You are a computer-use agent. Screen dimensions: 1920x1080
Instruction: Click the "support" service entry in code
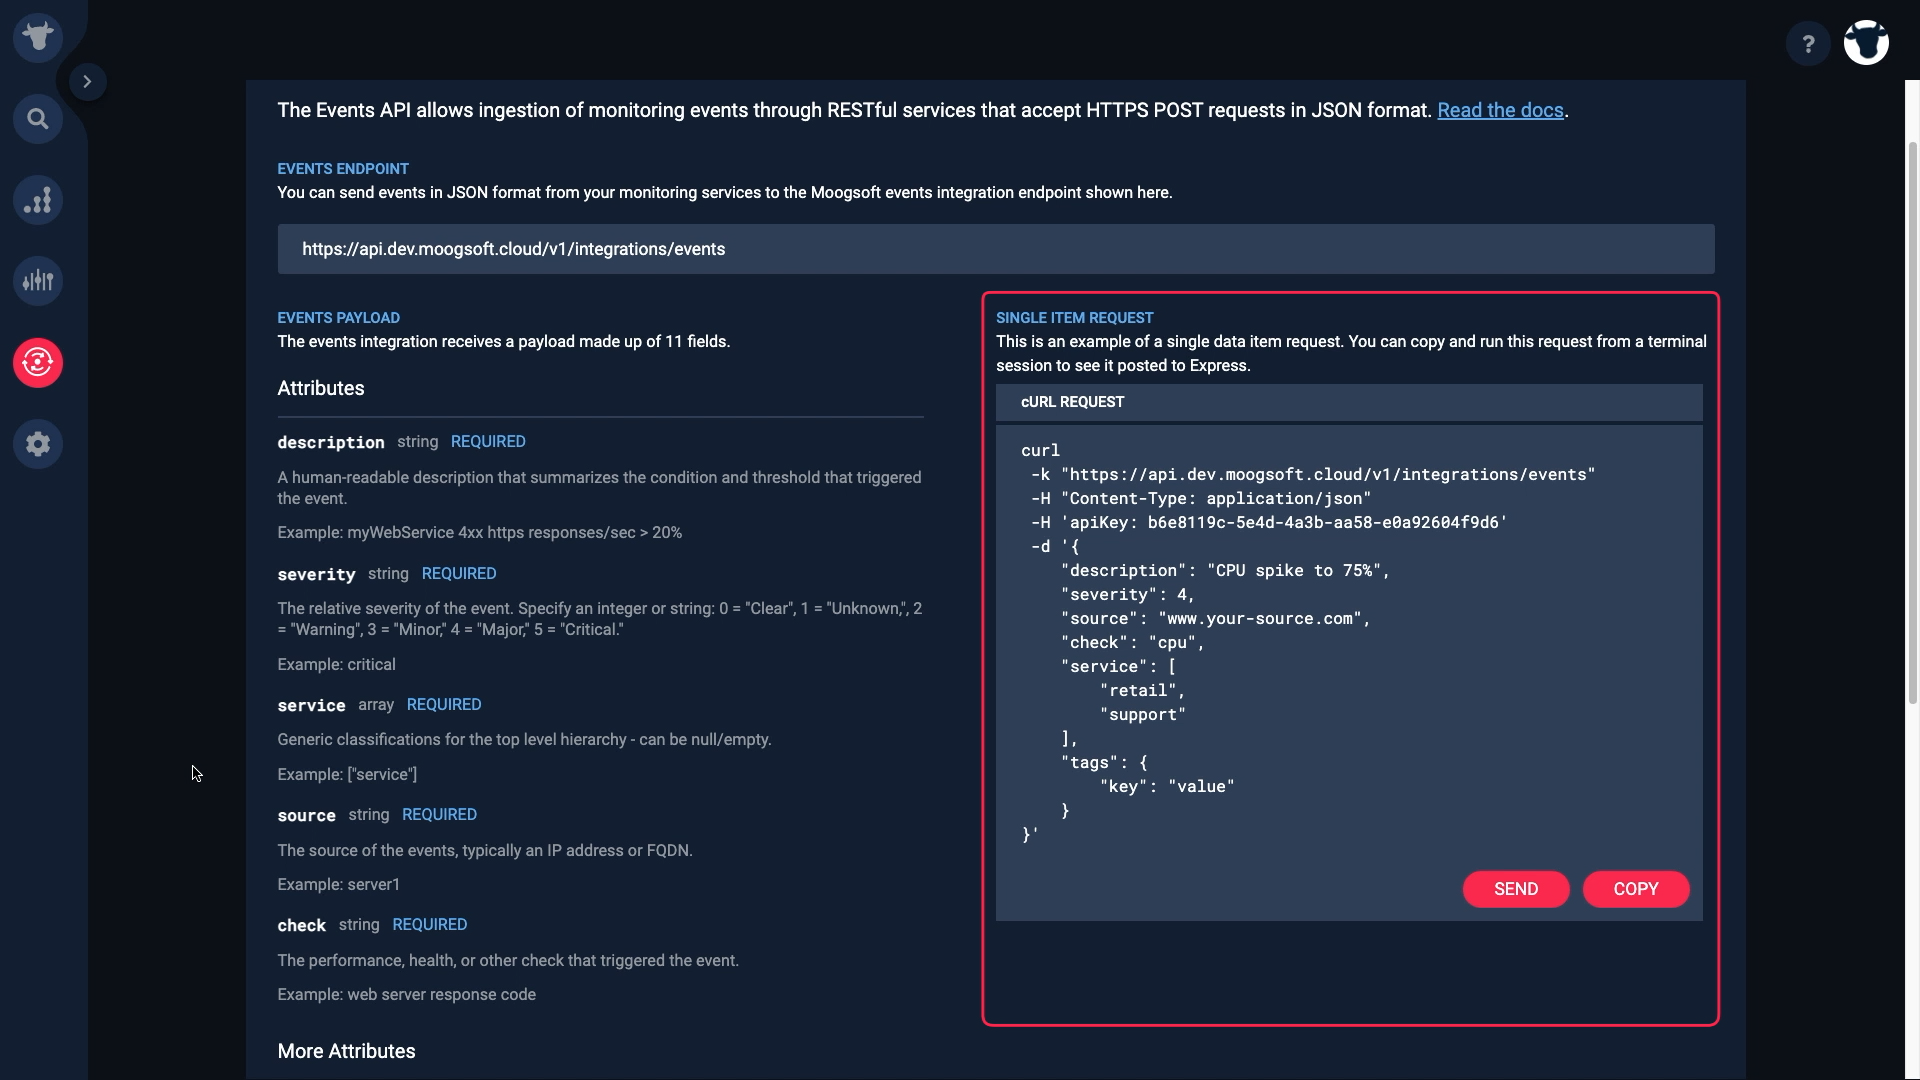pos(1142,715)
